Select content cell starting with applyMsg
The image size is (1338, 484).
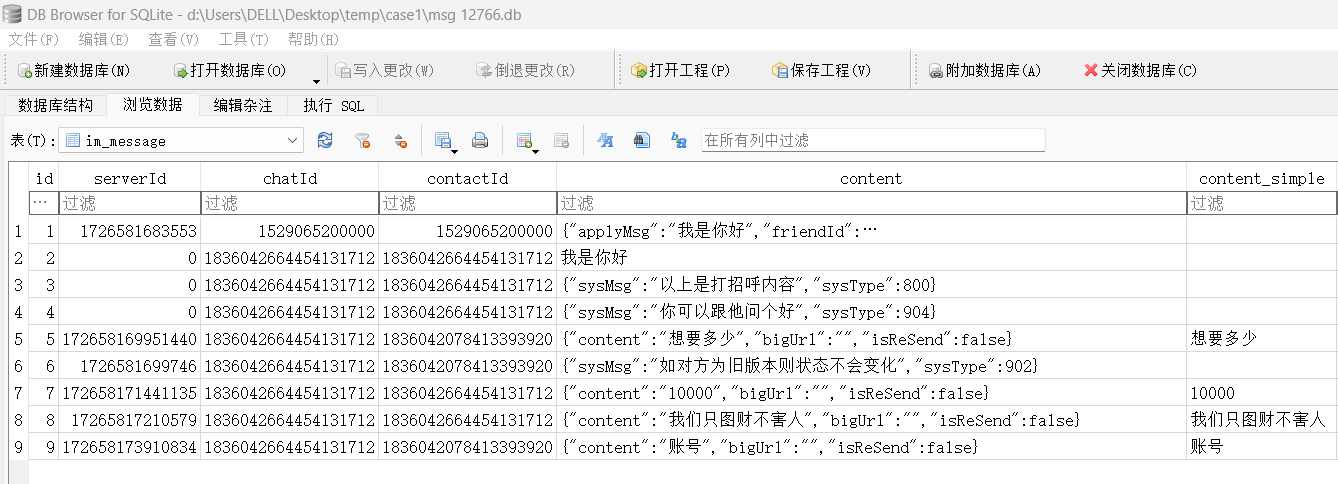click(x=872, y=231)
